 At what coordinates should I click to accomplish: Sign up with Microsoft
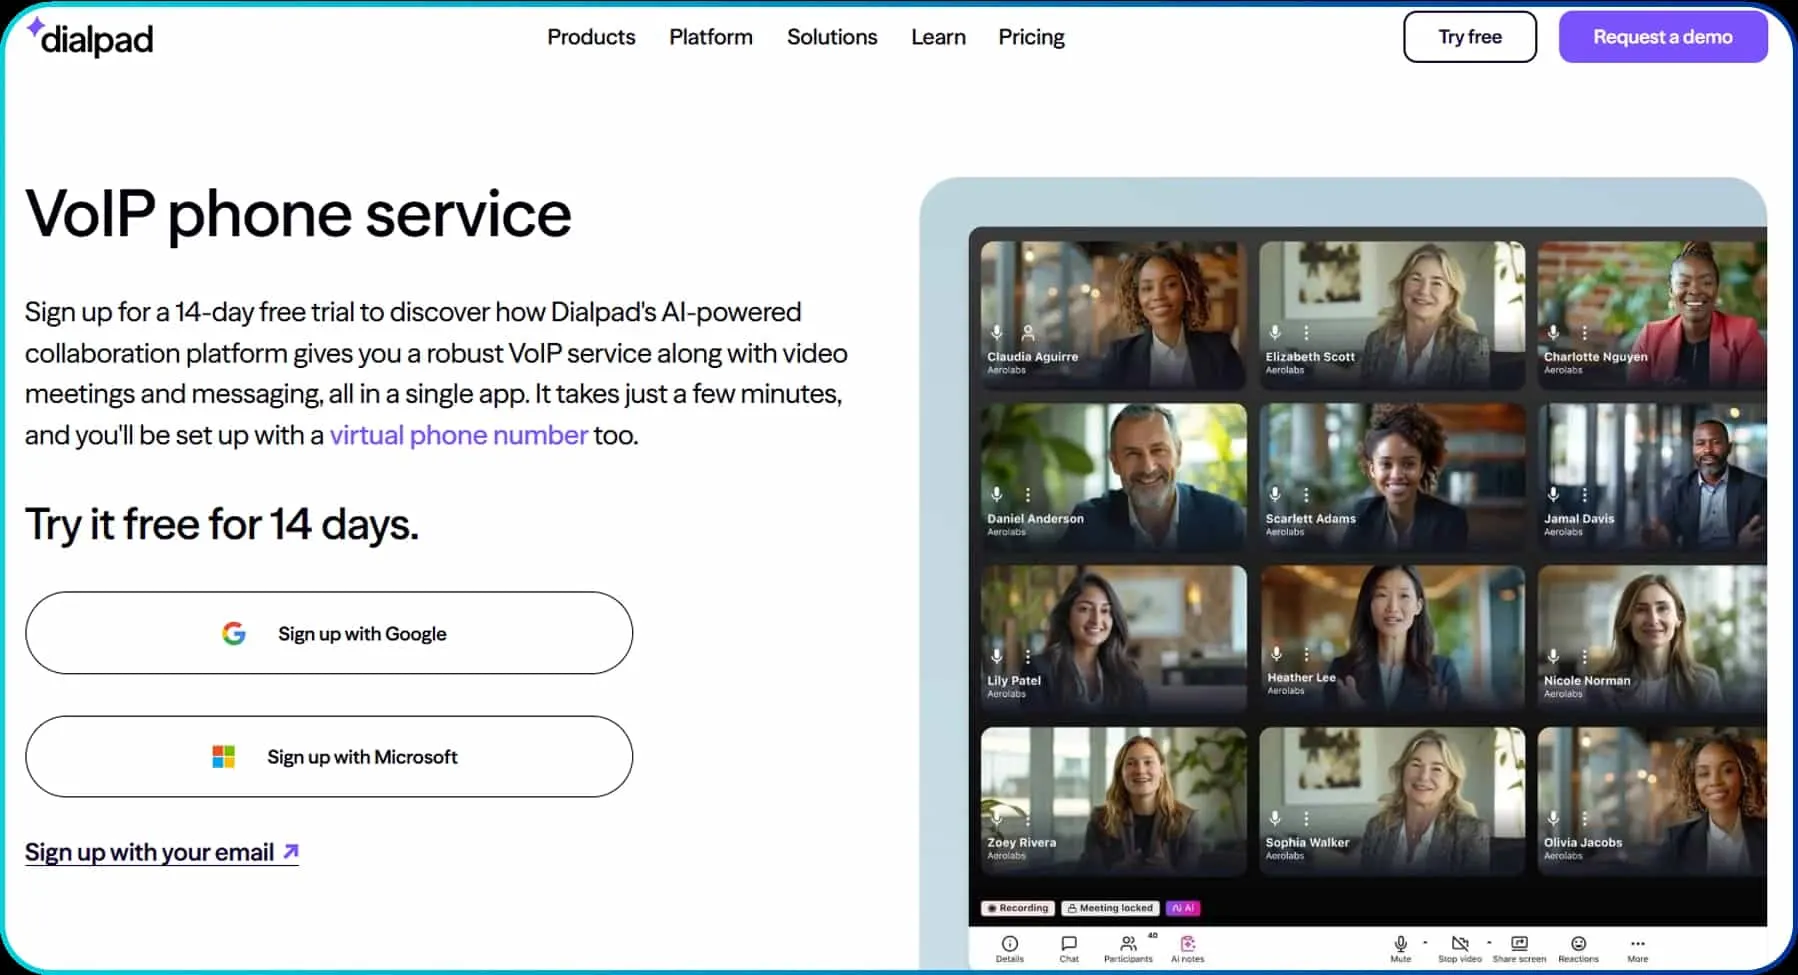pos(329,757)
